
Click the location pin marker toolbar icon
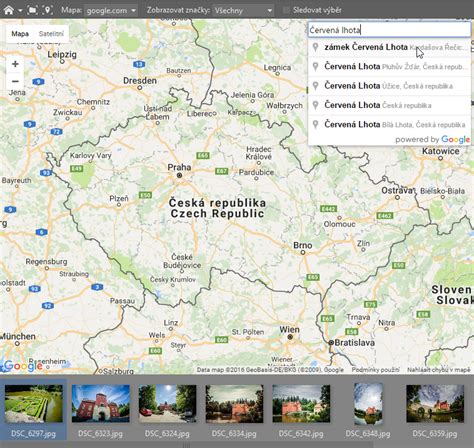48,10
